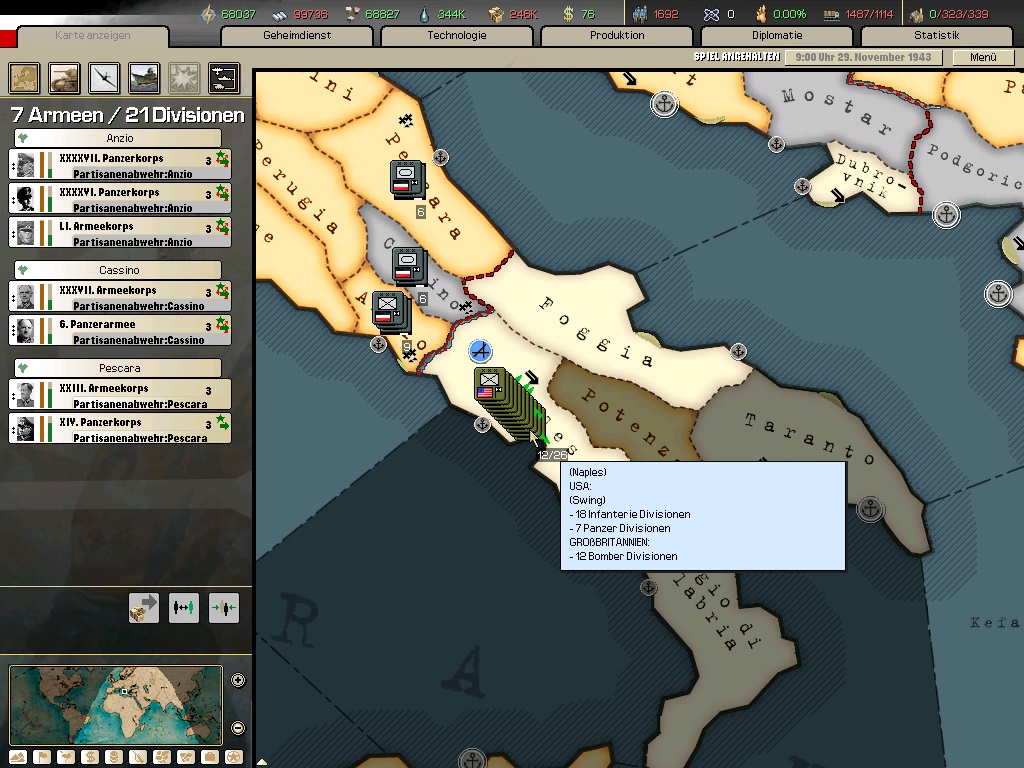Select the 6. Panzerarmee unit row
The width and height of the screenshot is (1024, 768).
120,330
